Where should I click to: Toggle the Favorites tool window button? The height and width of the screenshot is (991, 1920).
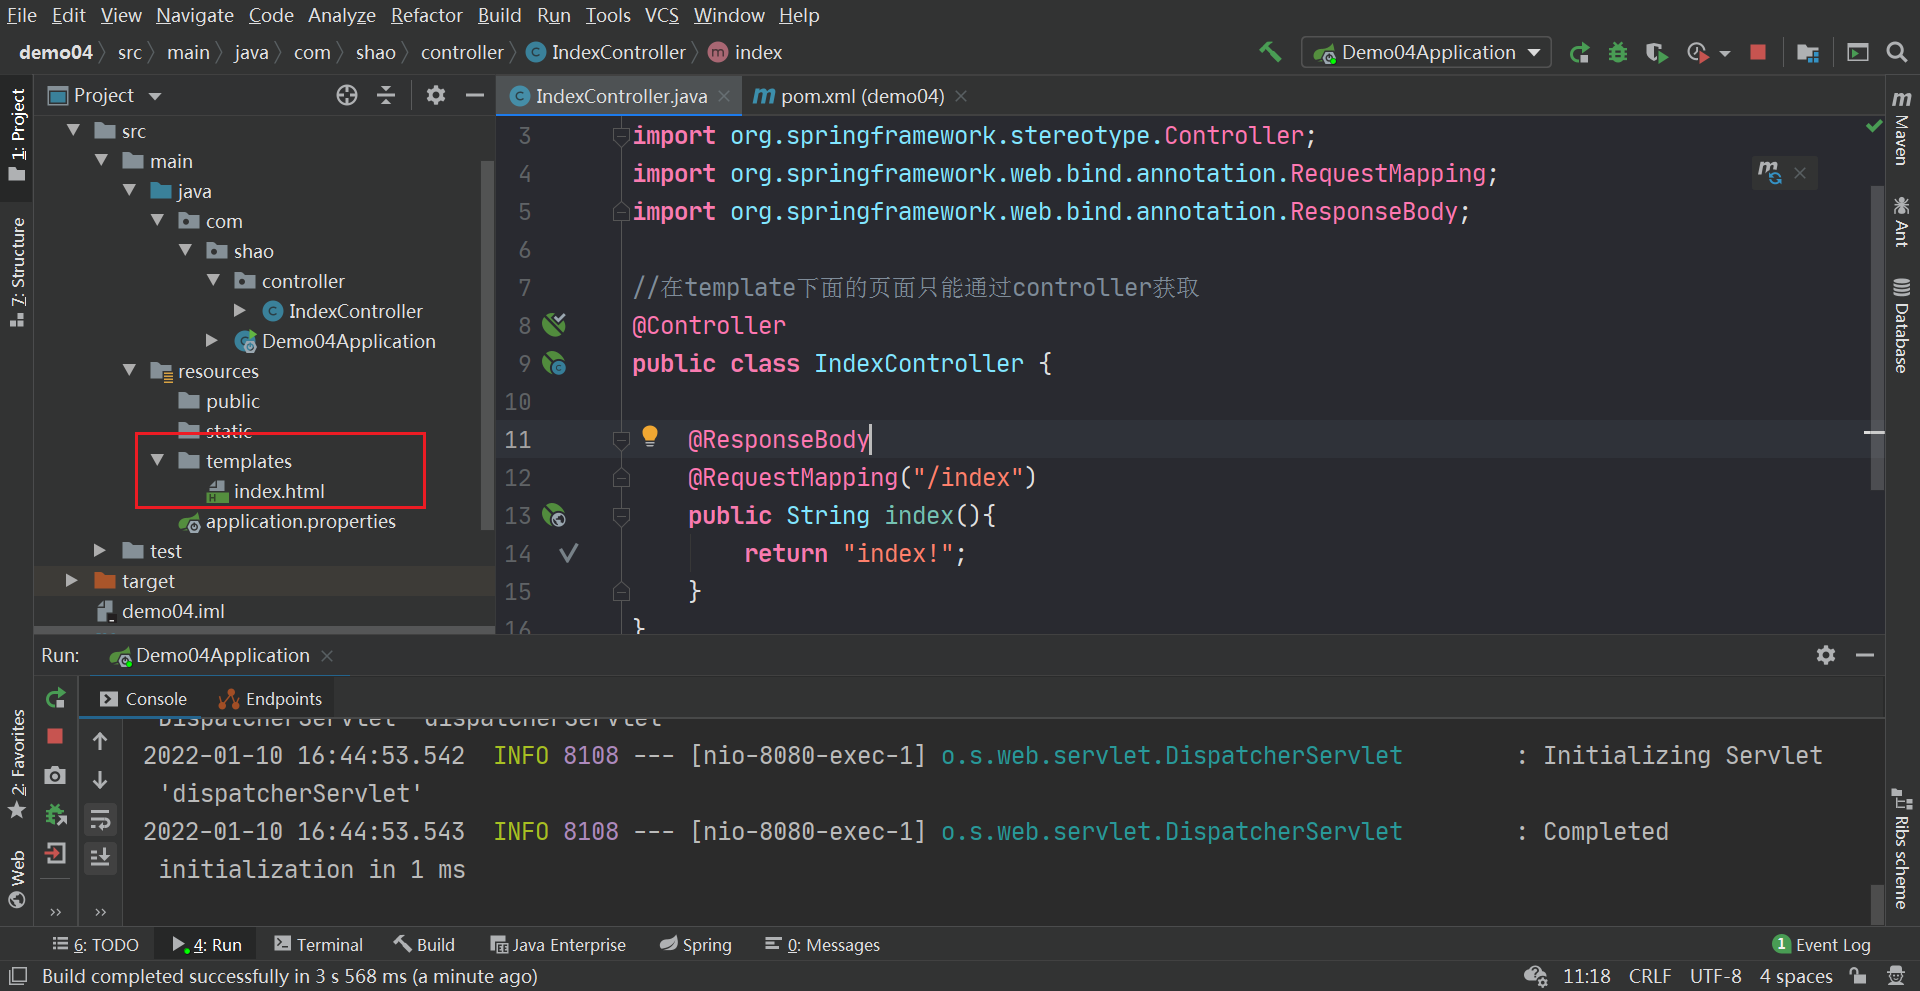tap(17, 763)
